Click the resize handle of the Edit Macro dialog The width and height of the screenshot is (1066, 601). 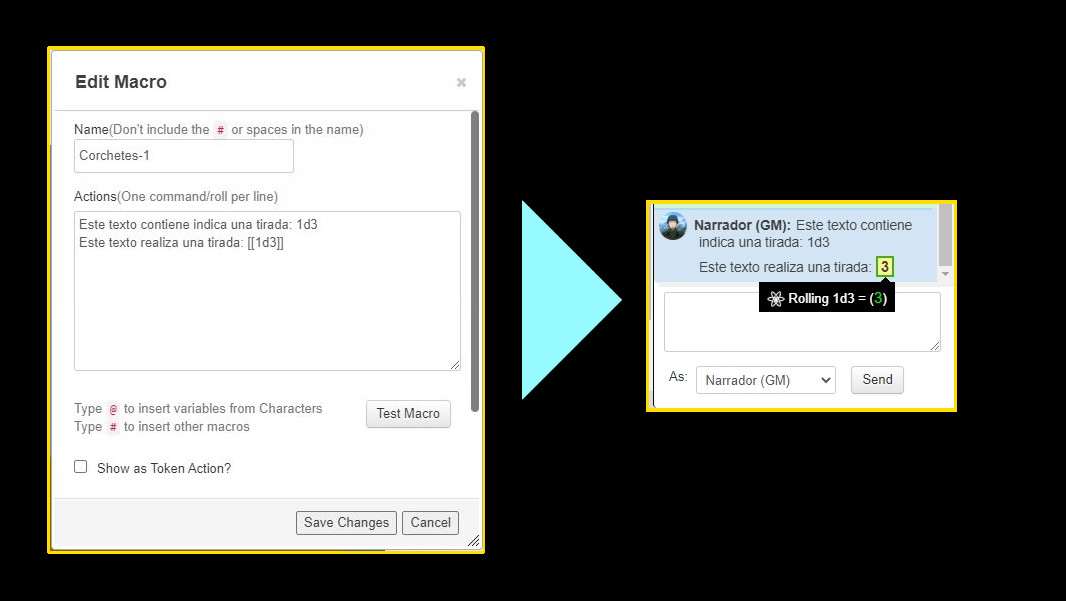tap(474, 541)
